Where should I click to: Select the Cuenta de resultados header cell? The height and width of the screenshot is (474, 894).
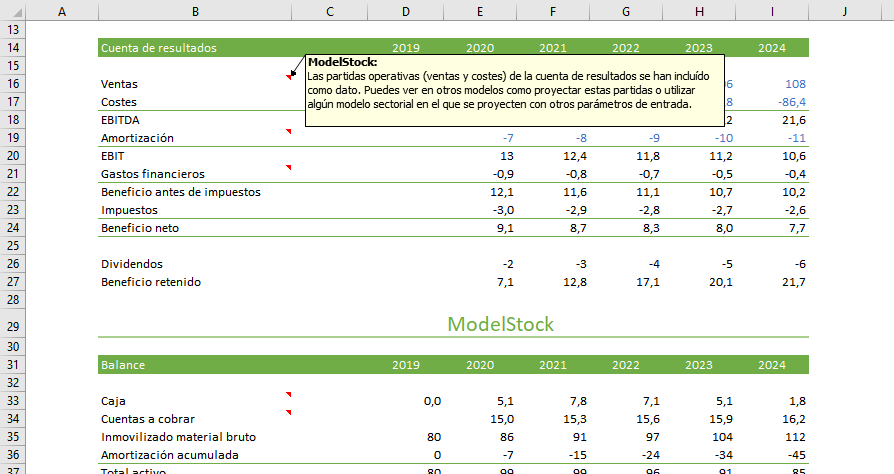(x=195, y=48)
